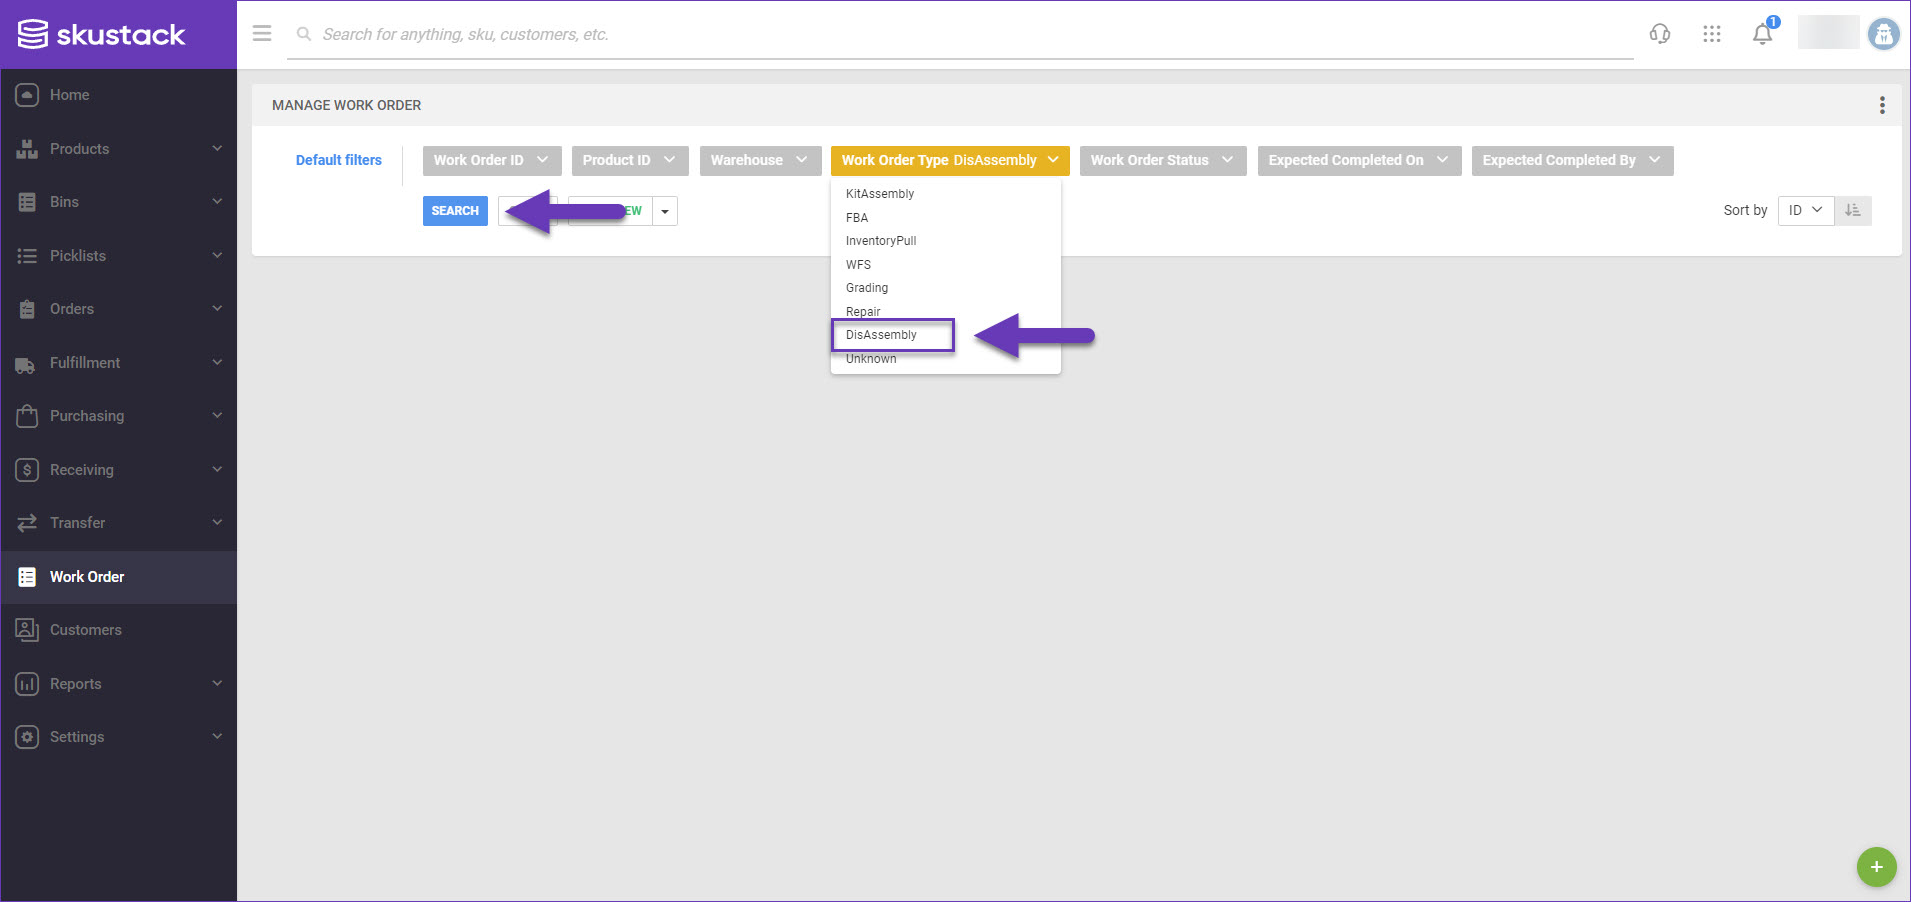1911x902 pixels.
Task: Open the Warehouse filter dropdown
Action: [x=760, y=161]
